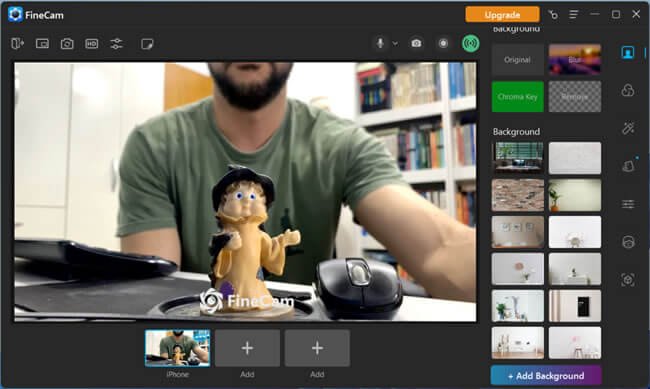Image resolution: width=650 pixels, height=389 pixels.
Task: Choose the room with green plants background
Action: (x=517, y=306)
